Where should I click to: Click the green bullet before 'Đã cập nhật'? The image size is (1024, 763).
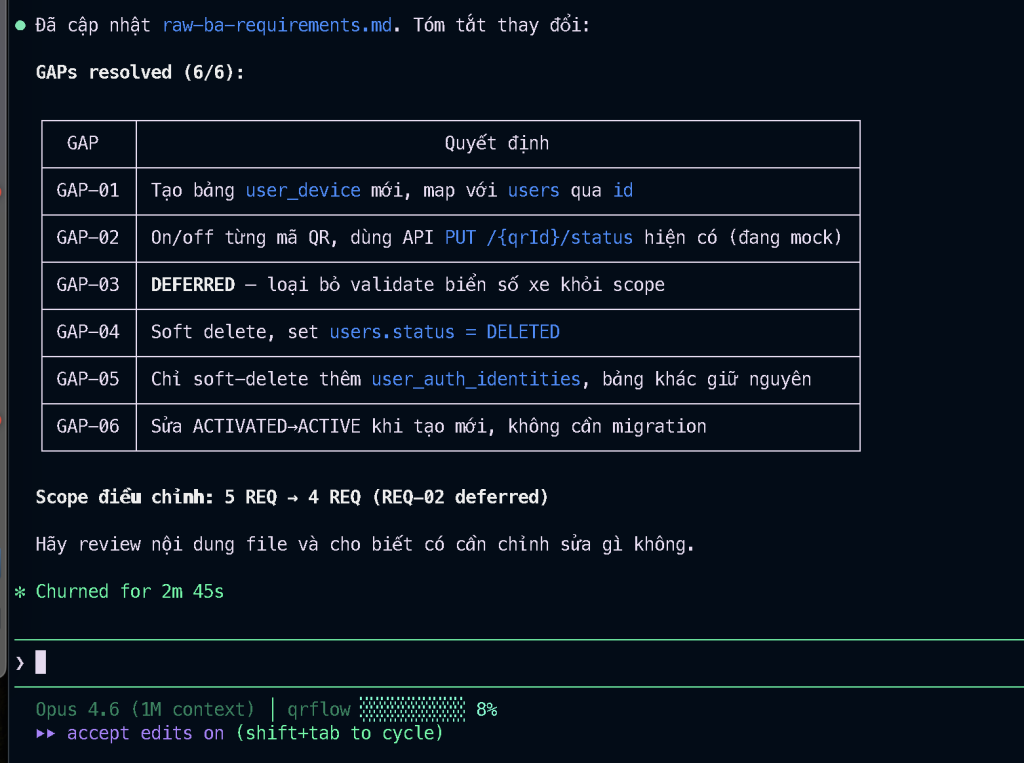point(20,24)
